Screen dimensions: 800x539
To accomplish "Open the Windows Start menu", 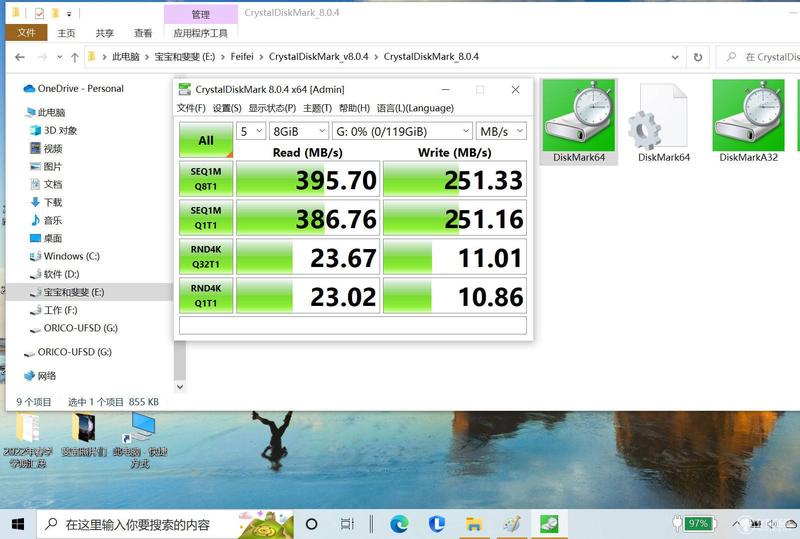I will 18,524.
